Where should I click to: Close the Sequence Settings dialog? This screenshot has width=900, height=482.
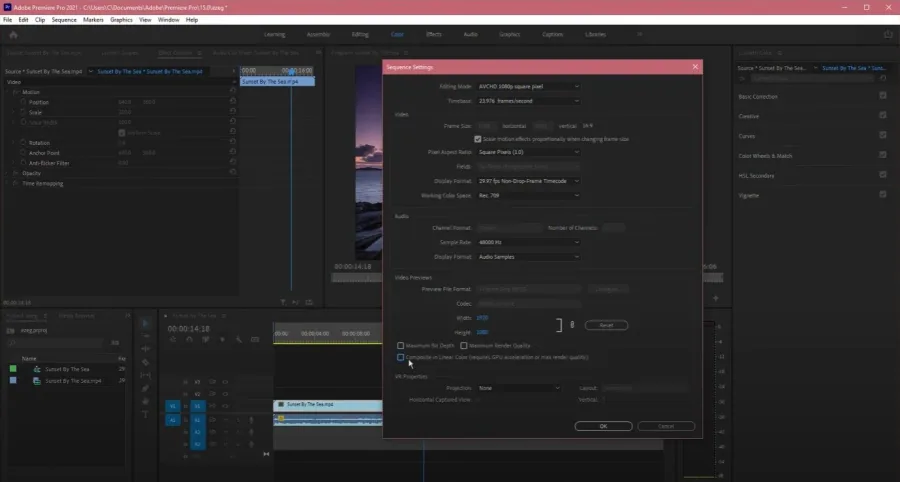tap(695, 67)
